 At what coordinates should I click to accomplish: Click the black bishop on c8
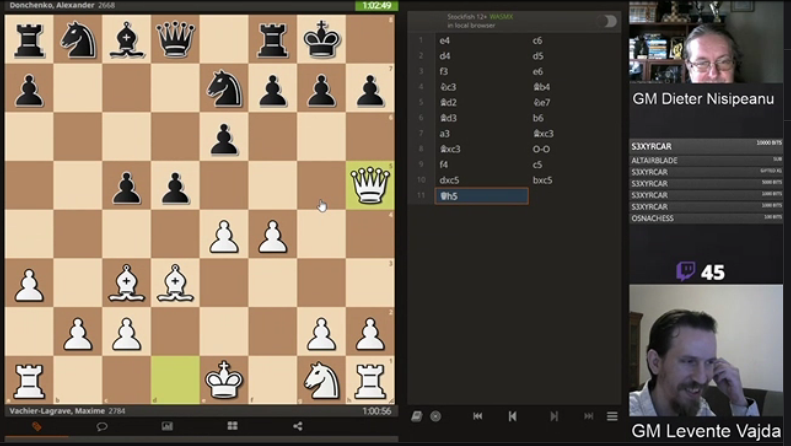(x=126, y=39)
